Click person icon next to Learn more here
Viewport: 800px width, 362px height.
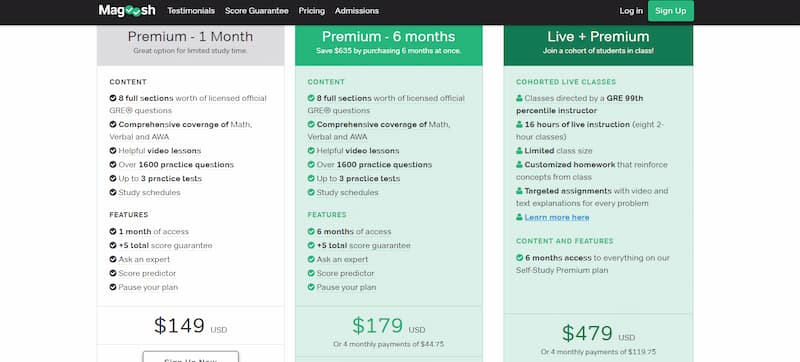click(519, 217)
